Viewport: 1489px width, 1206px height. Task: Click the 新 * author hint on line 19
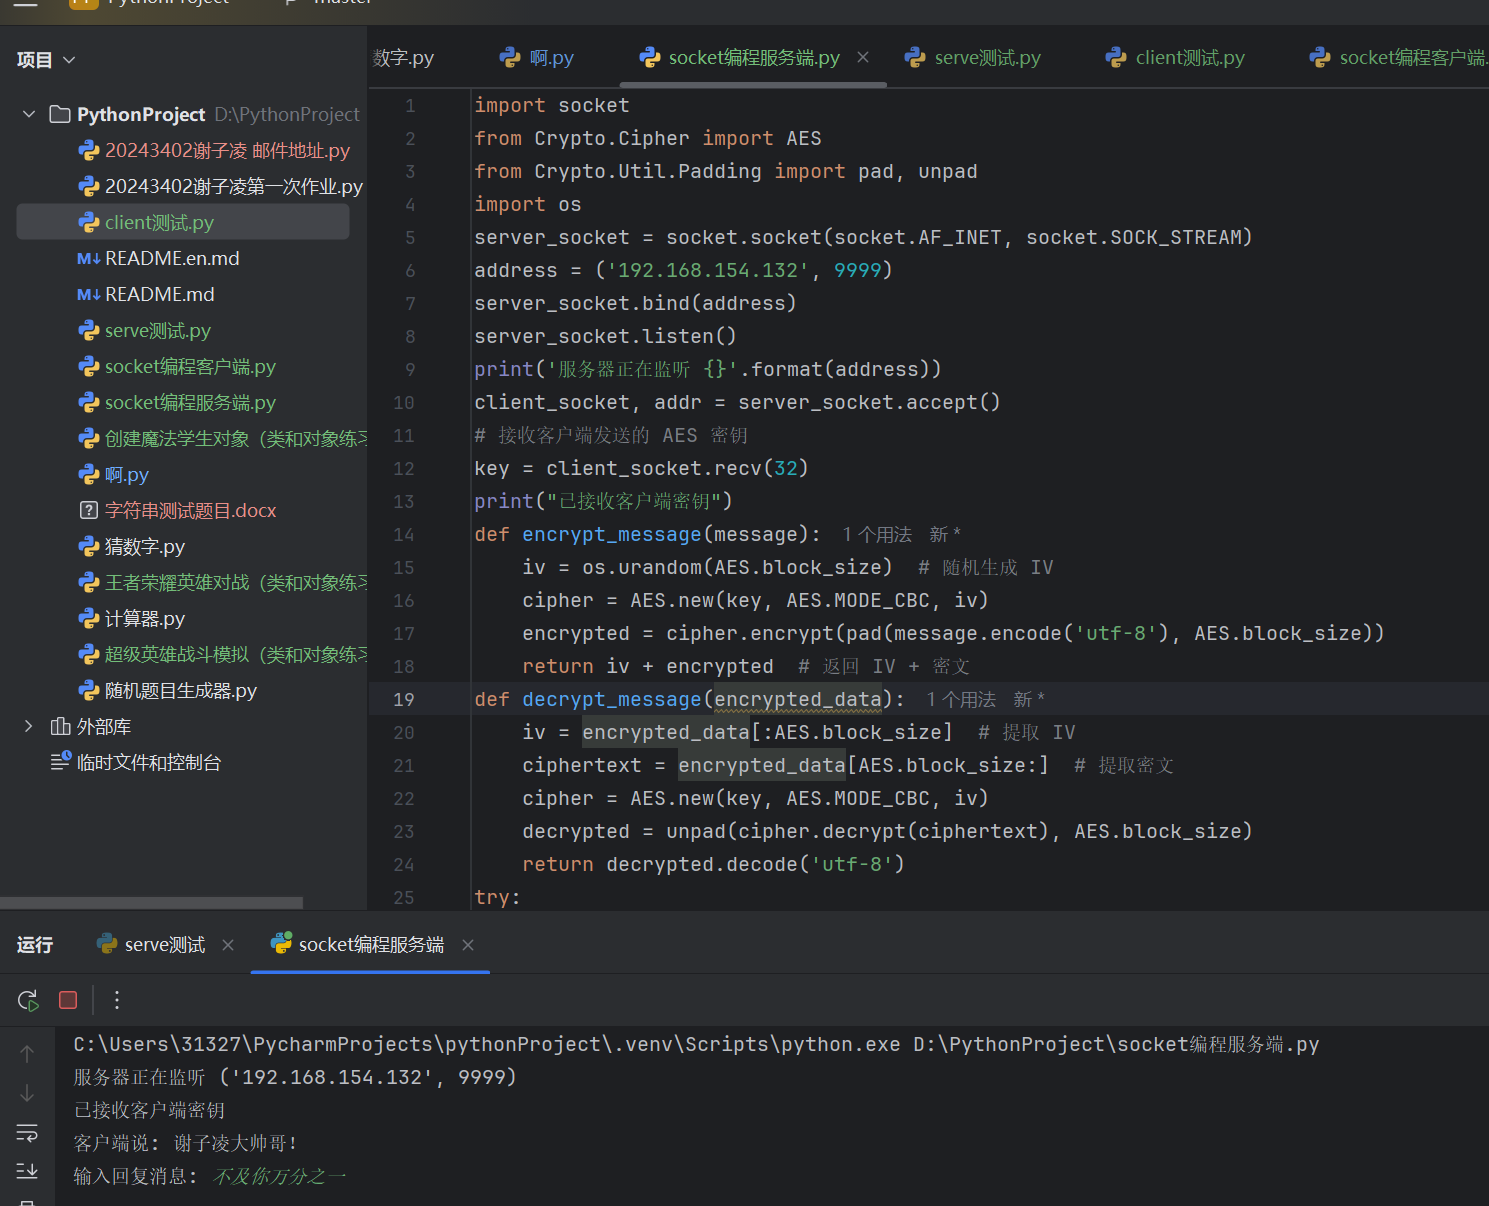(1029, 700)
